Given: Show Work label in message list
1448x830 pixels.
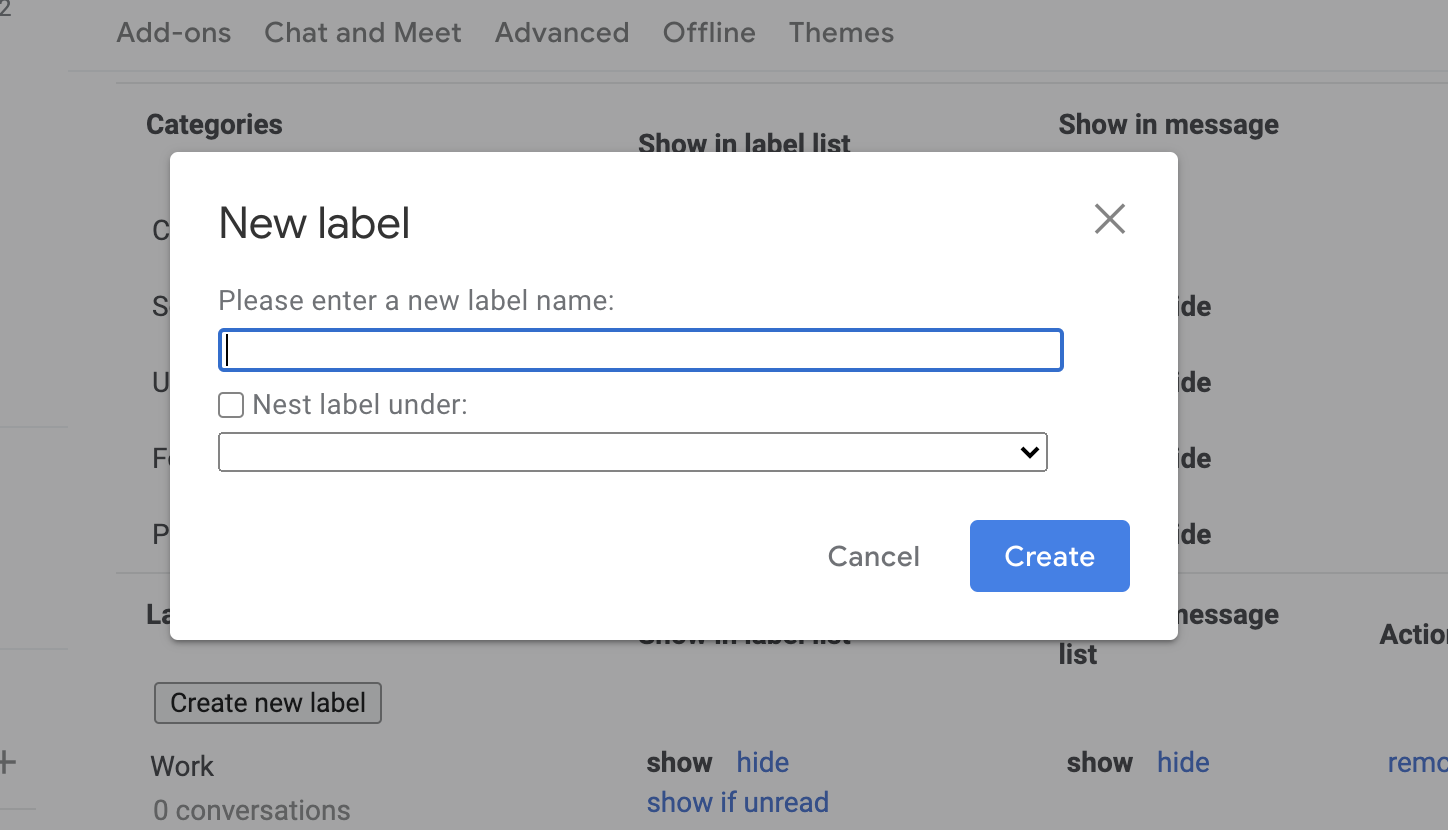Looking at the screenshot, I should pos(1099,762).
